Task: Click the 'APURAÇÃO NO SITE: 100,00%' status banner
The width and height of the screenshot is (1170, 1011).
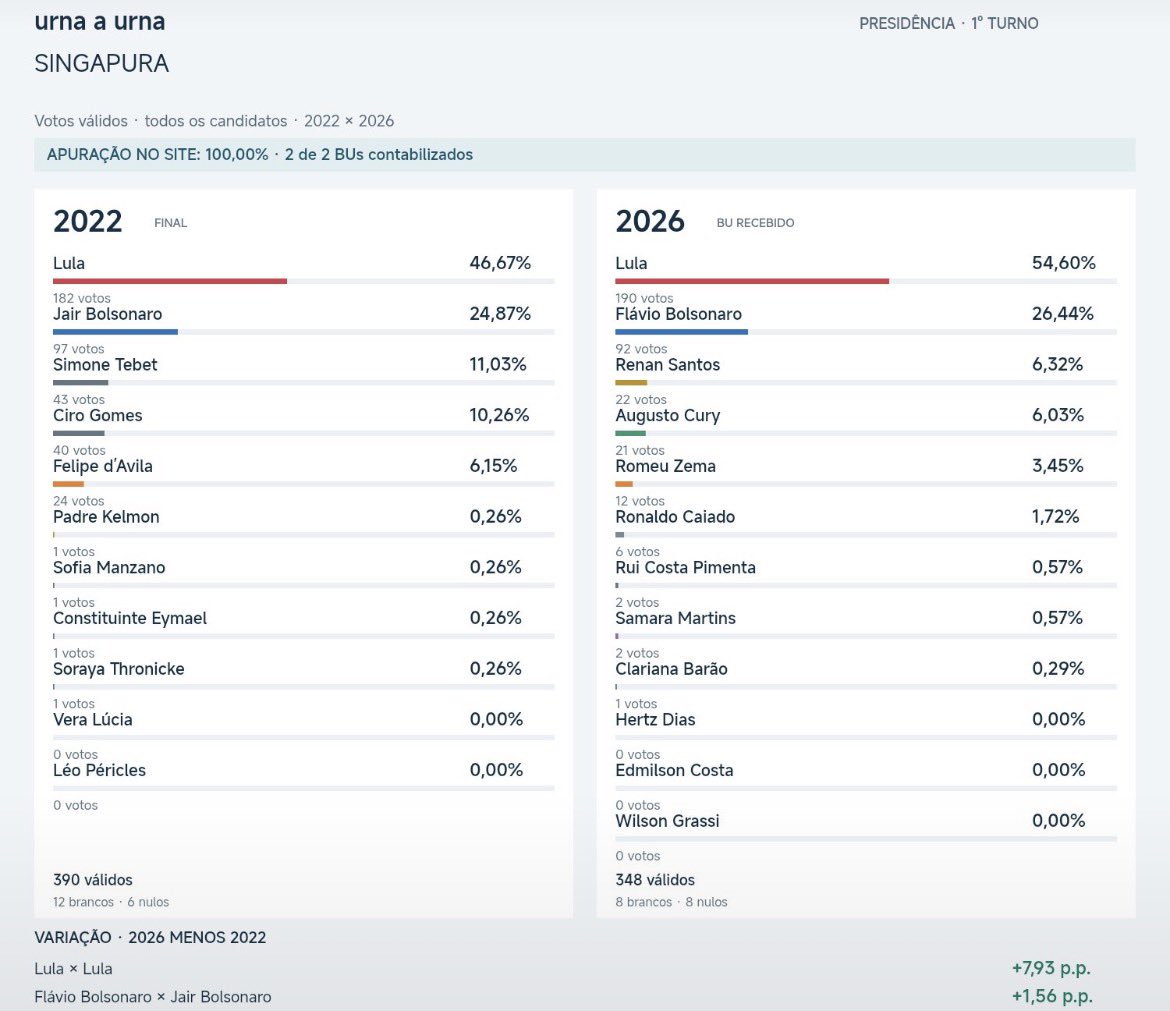Action: (584, 154)
